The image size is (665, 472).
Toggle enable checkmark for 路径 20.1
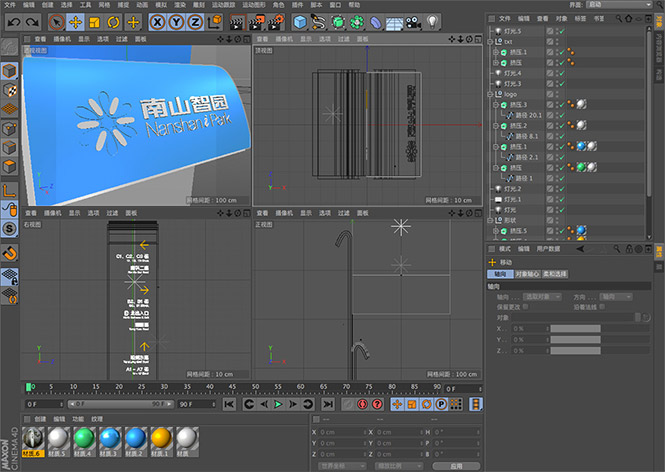click(562, 115)
